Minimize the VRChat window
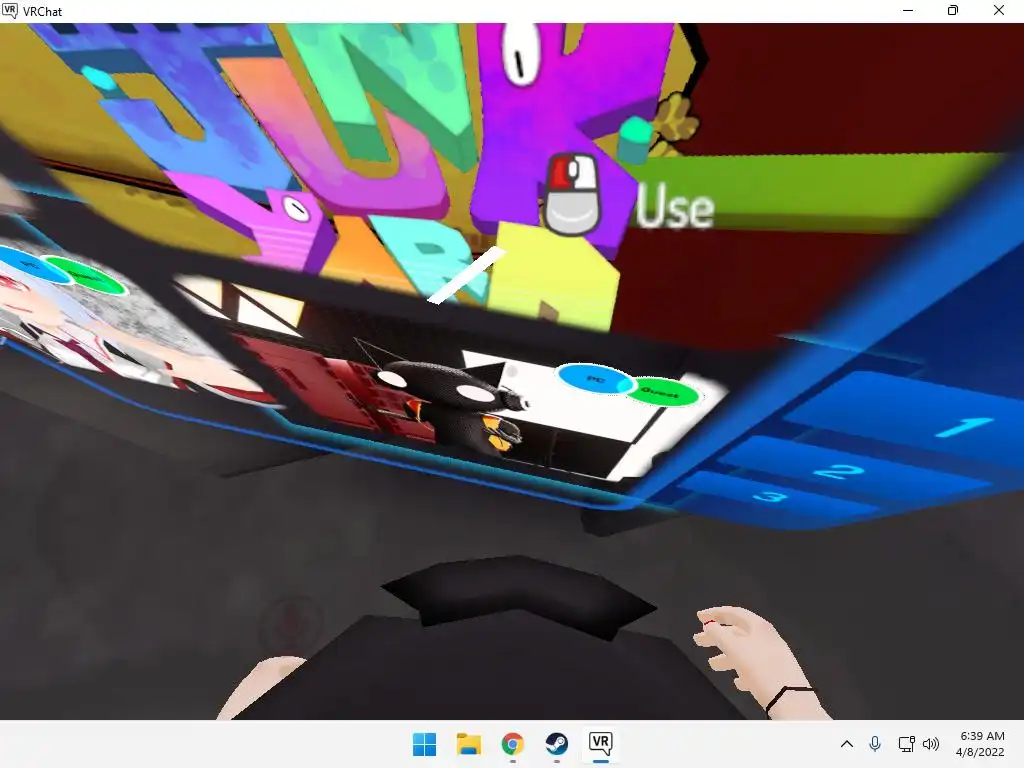1024x768 pixels. coord(908,10)
